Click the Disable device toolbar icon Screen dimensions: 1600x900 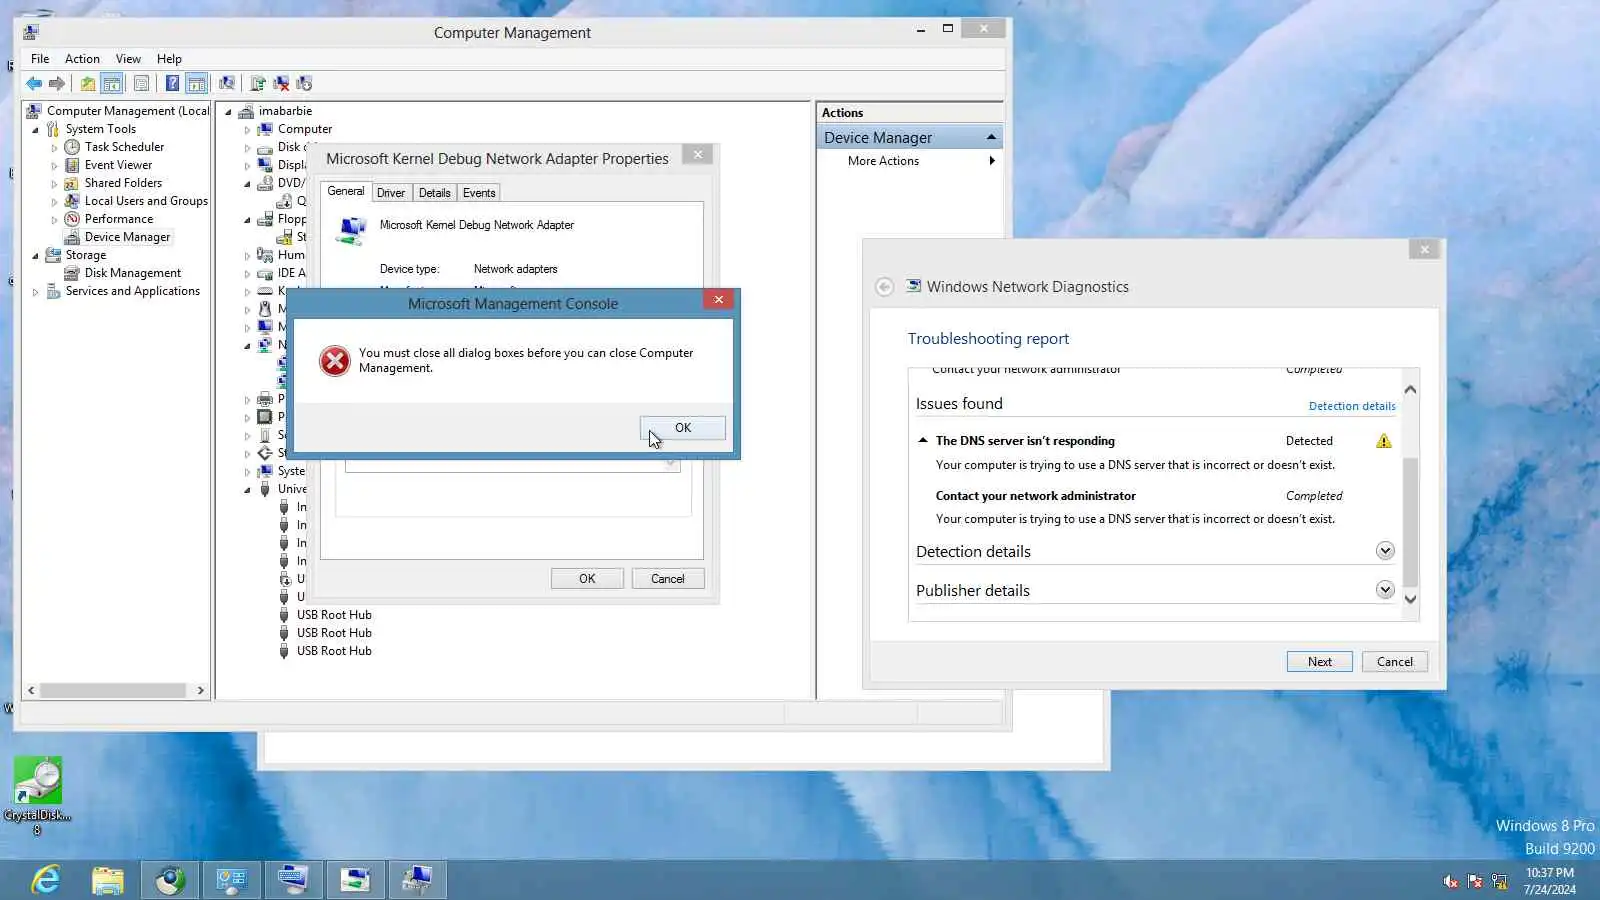coord(304,84)
